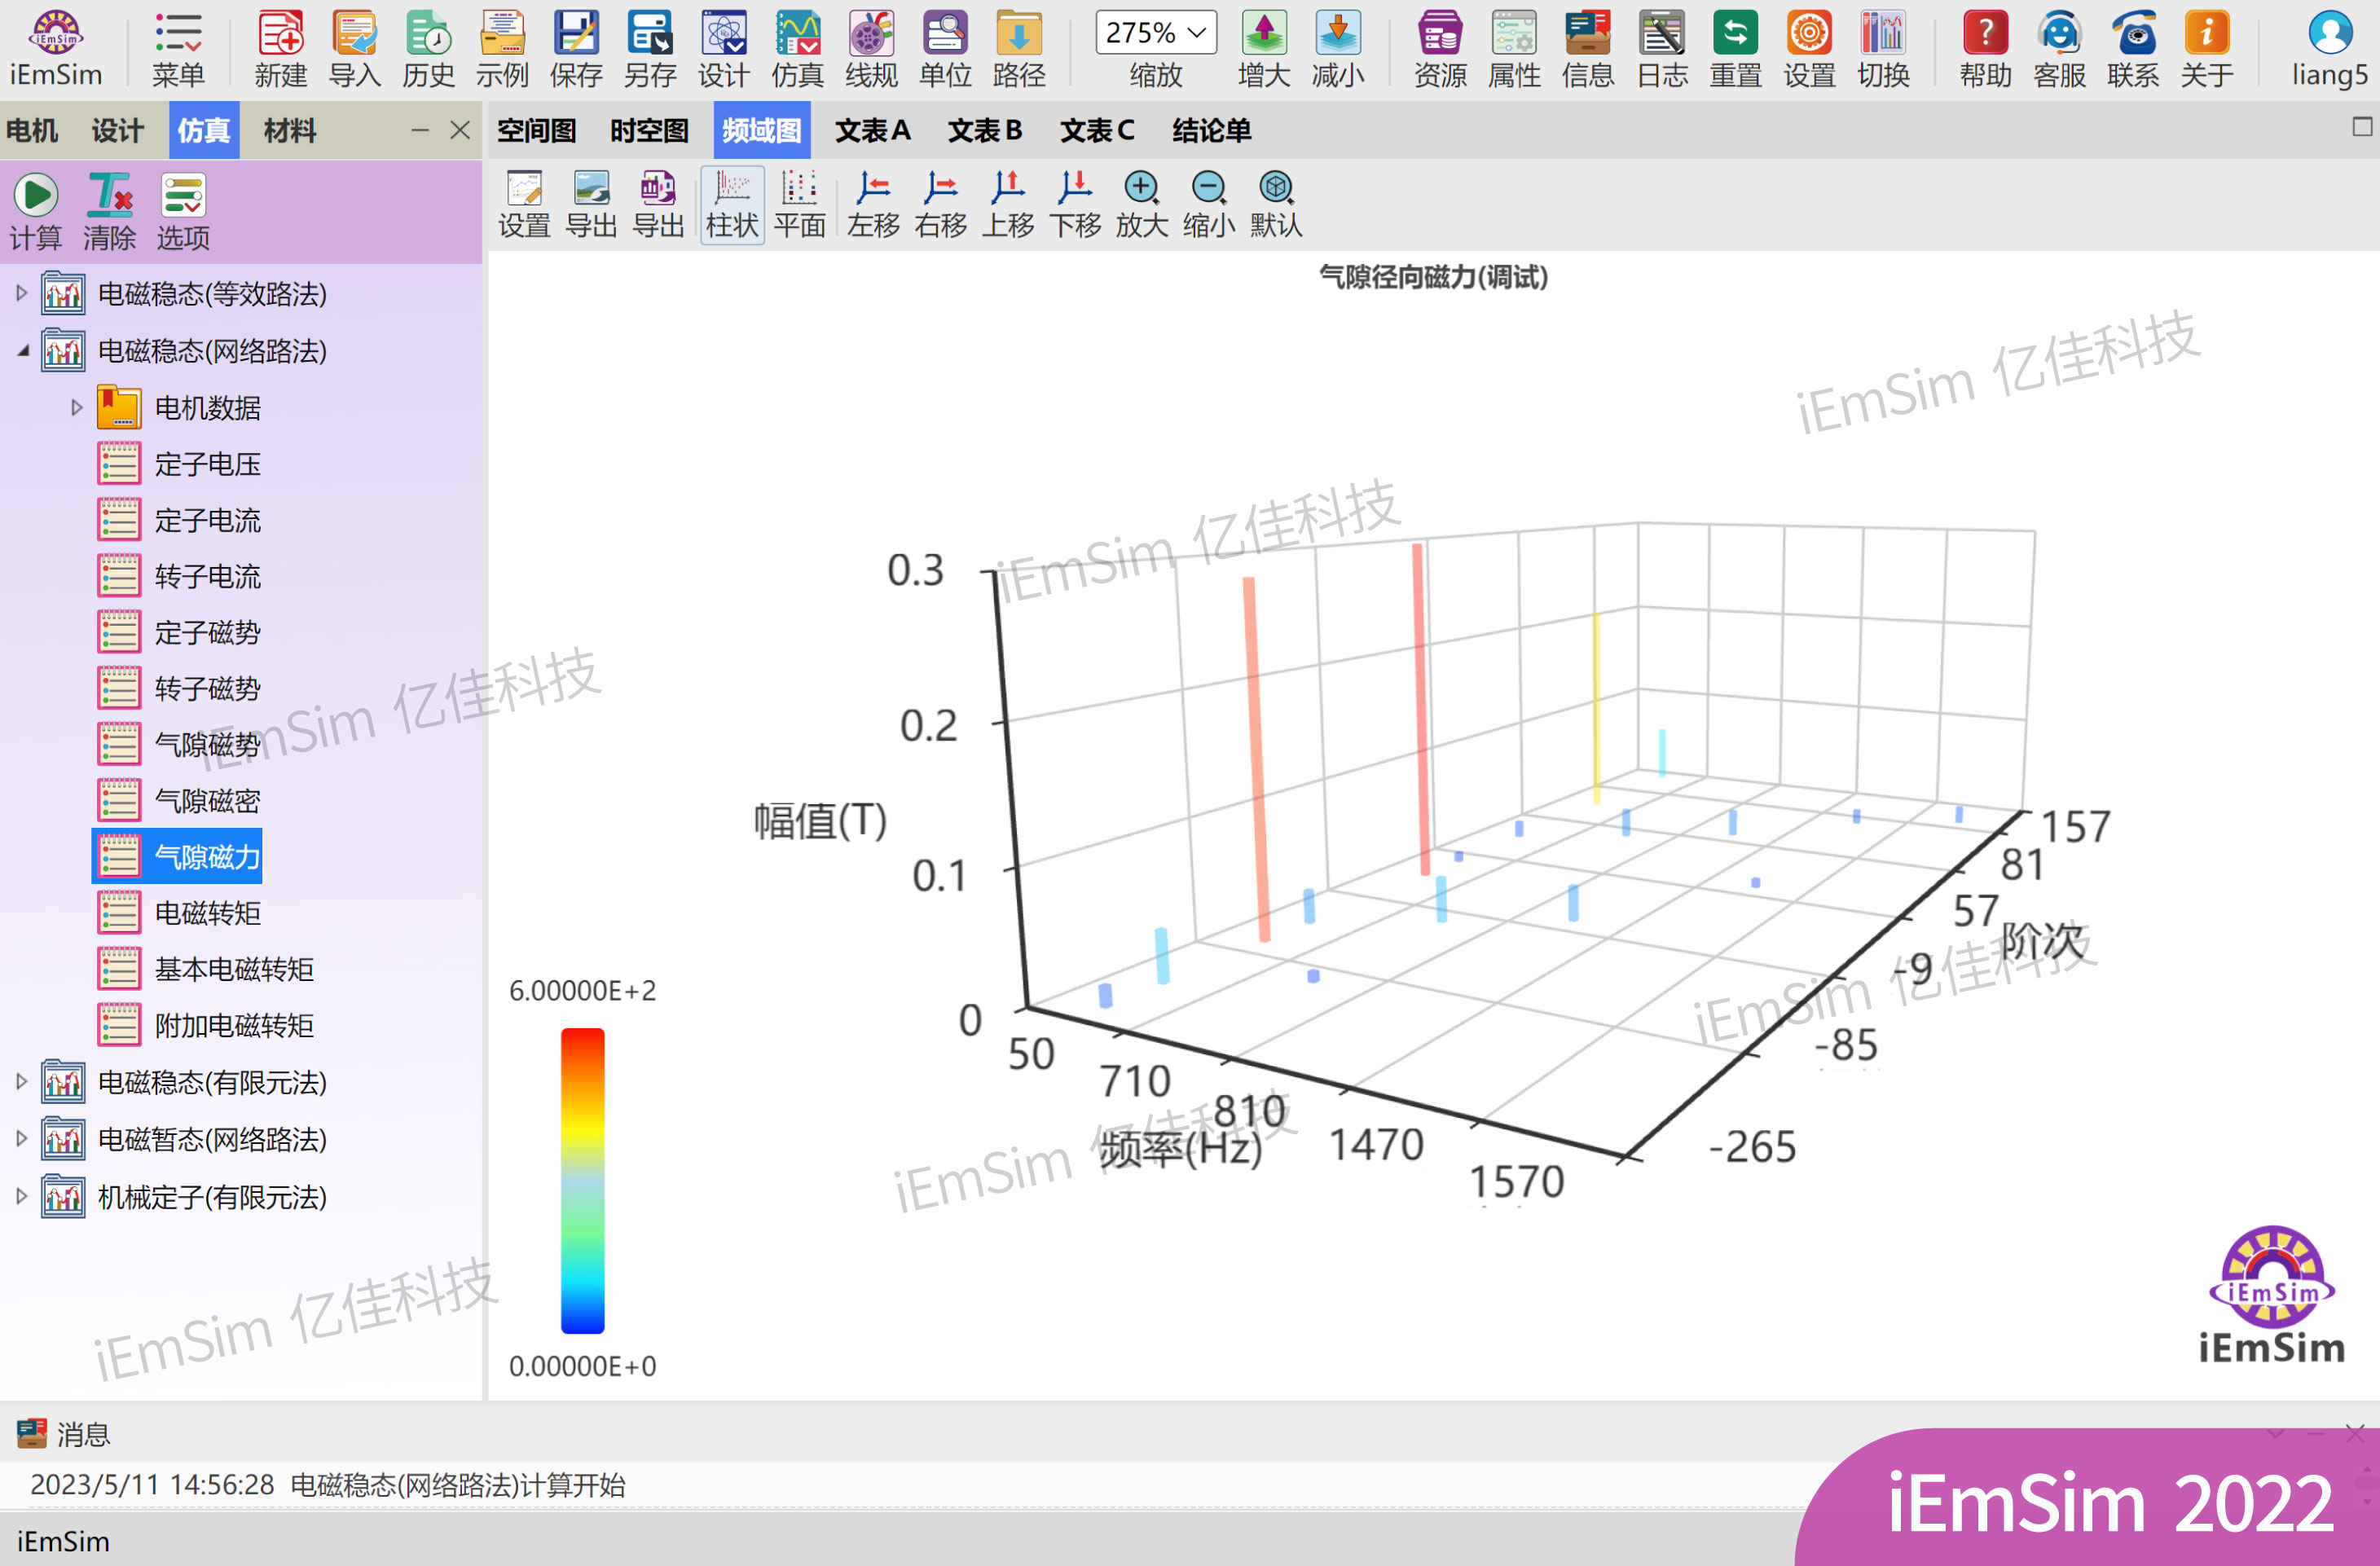This screenshot has height=1566, width=2380.
Task: Open the 属性 (Properties) icon
Action: [x=1514, y=48]
